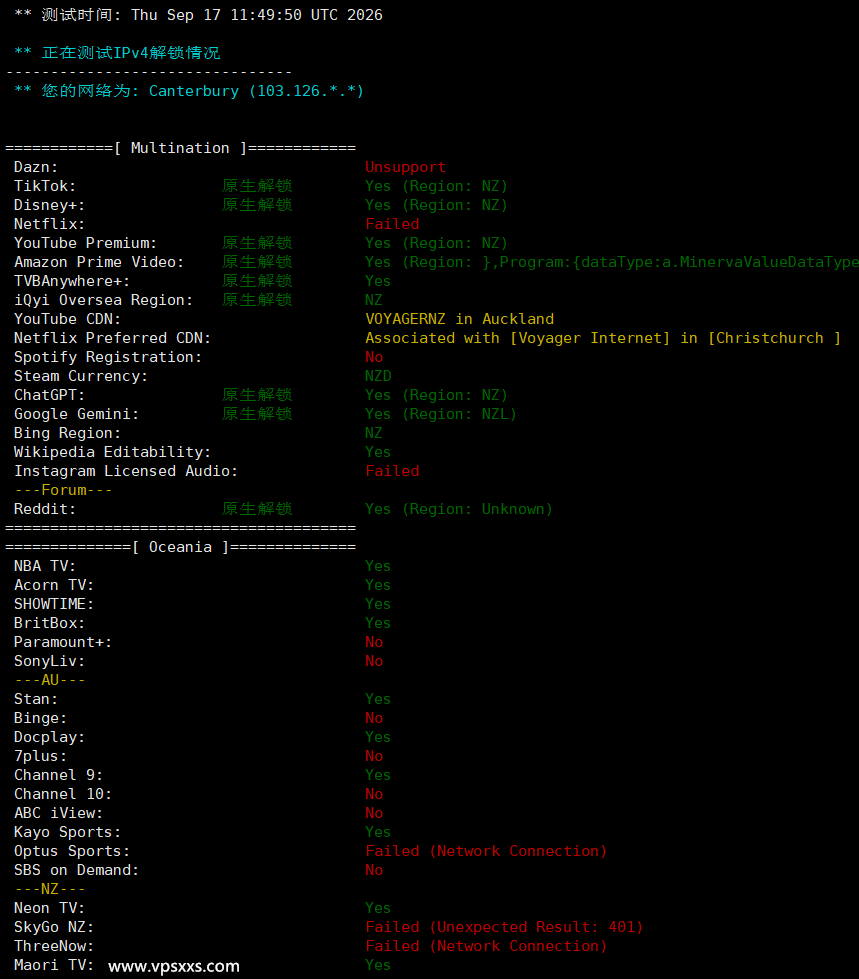
Task: Click the "TikTok:" label
Action: (x=45, y=186)
